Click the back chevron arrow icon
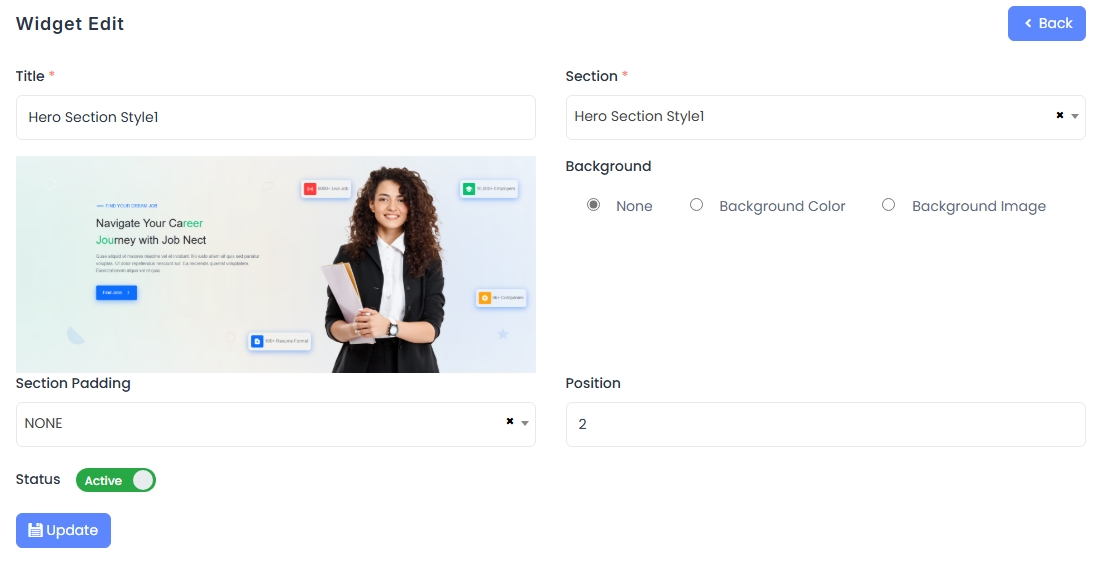This screenshot has width=1098, height=563. click(1028, 23)
